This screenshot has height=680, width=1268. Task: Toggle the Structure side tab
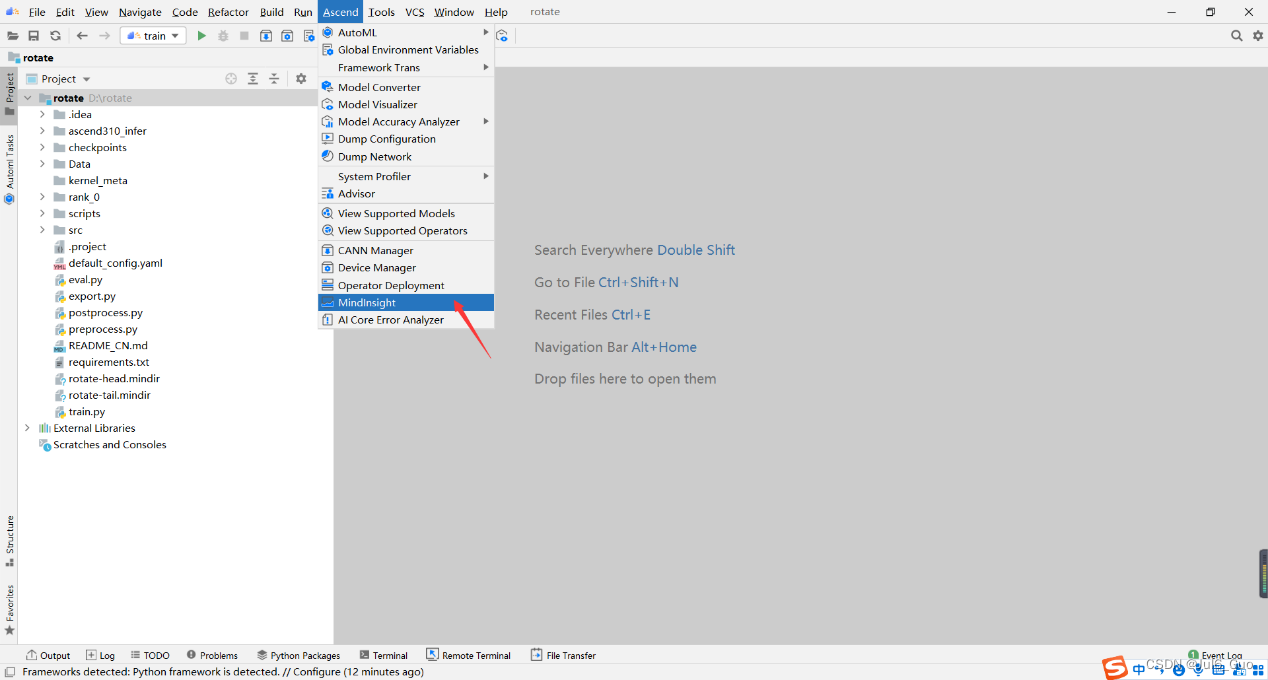[9, 541]
